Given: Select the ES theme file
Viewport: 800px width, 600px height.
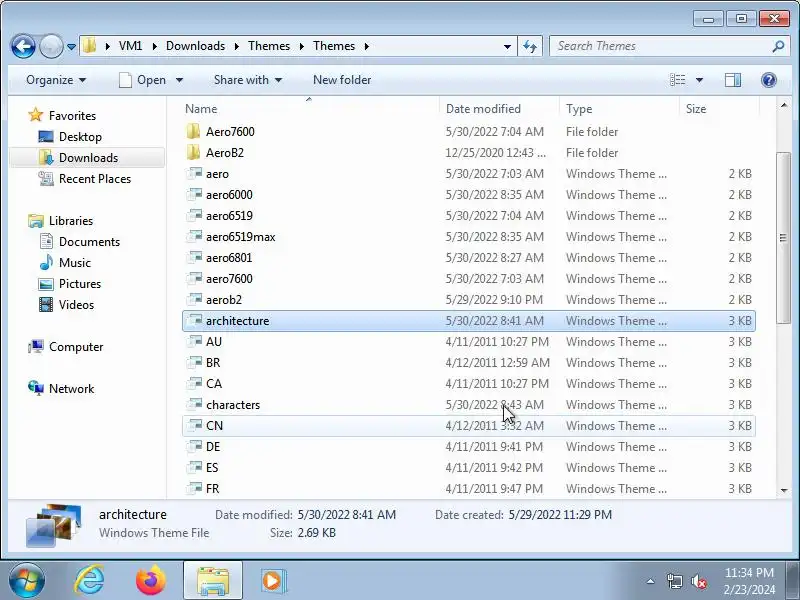Looking at the screenshot, I should pos(212,467).
